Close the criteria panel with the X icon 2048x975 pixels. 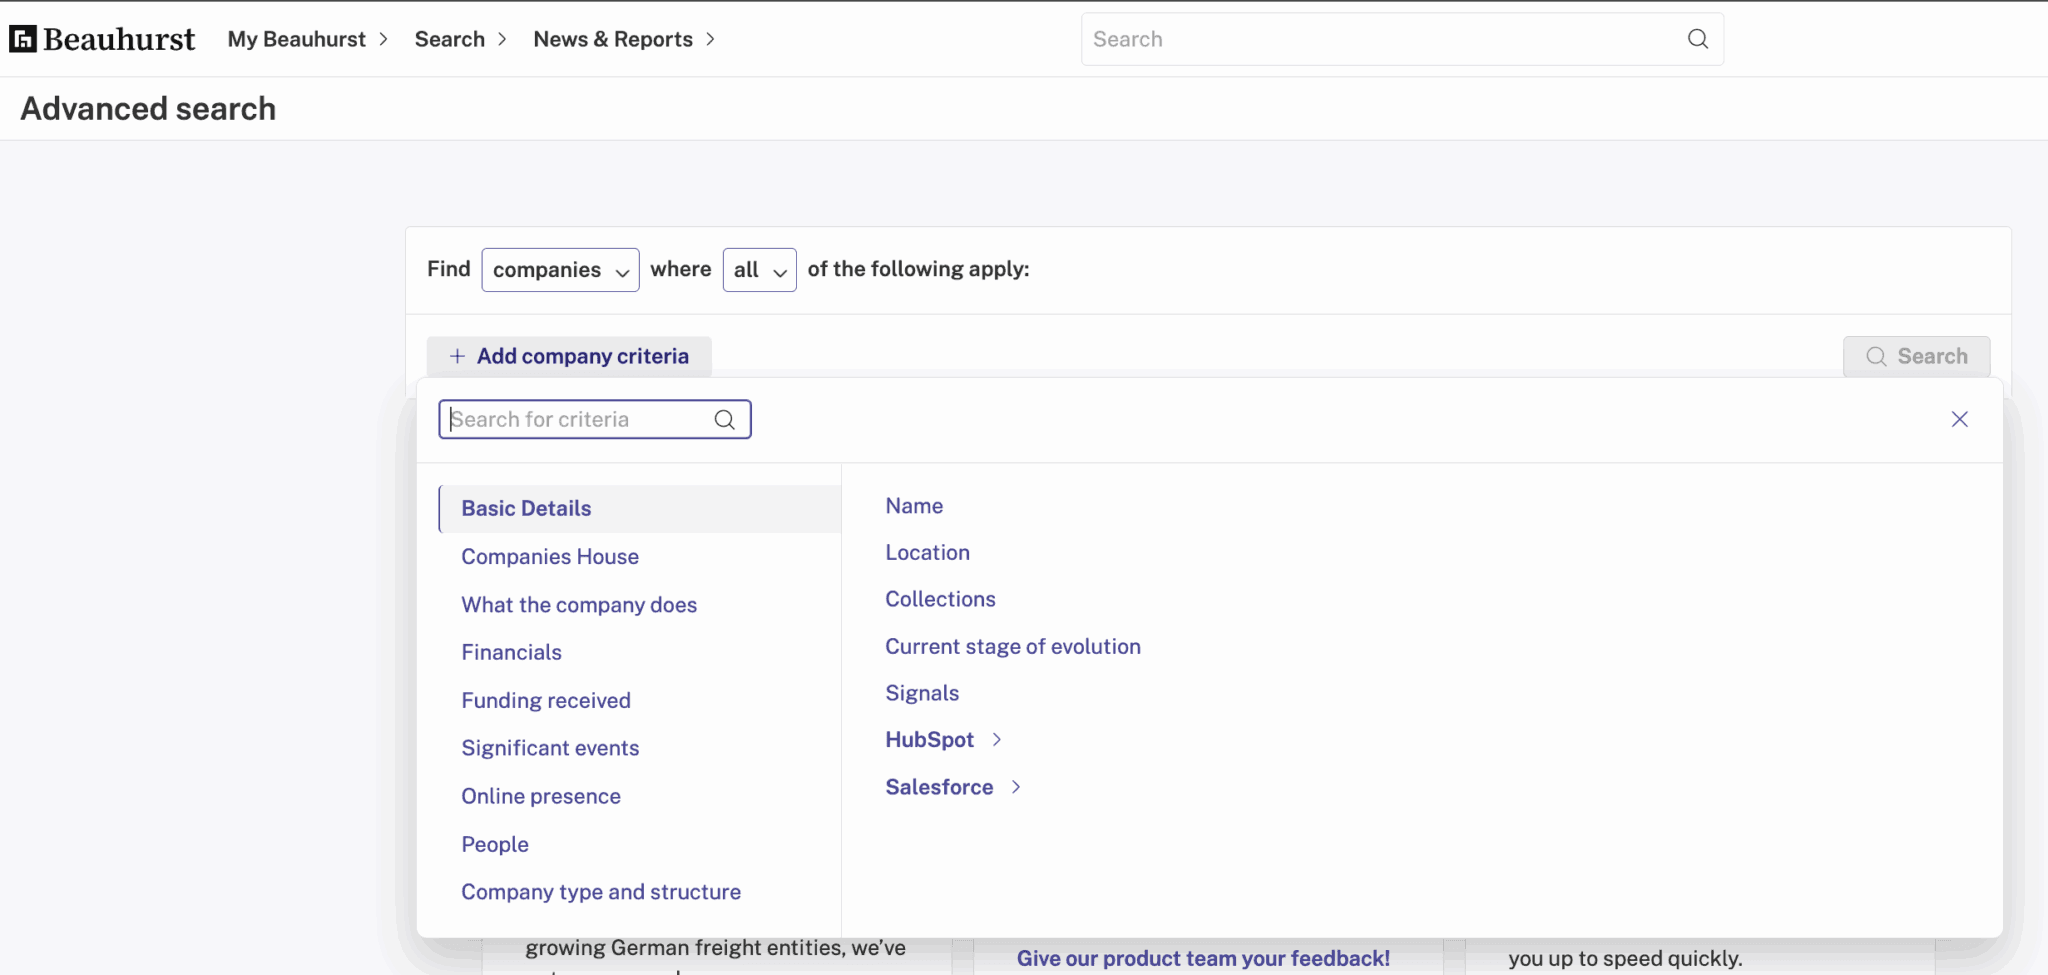1959,419
